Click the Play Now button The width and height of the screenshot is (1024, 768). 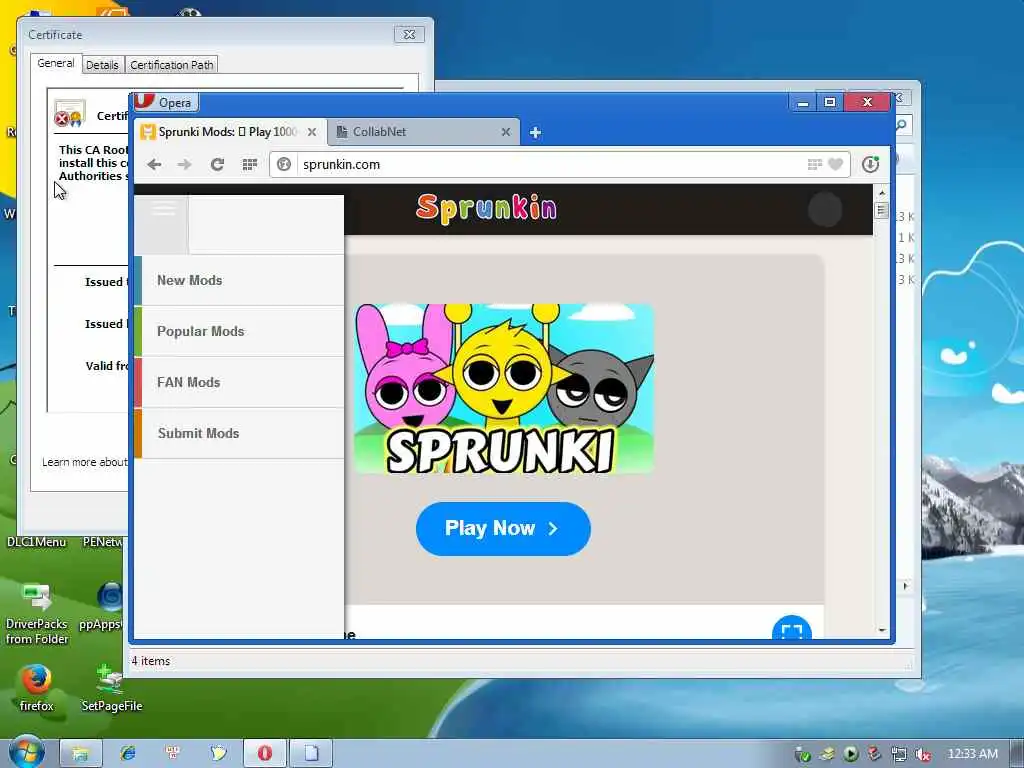pyautogui.click(x=503, y=528)
